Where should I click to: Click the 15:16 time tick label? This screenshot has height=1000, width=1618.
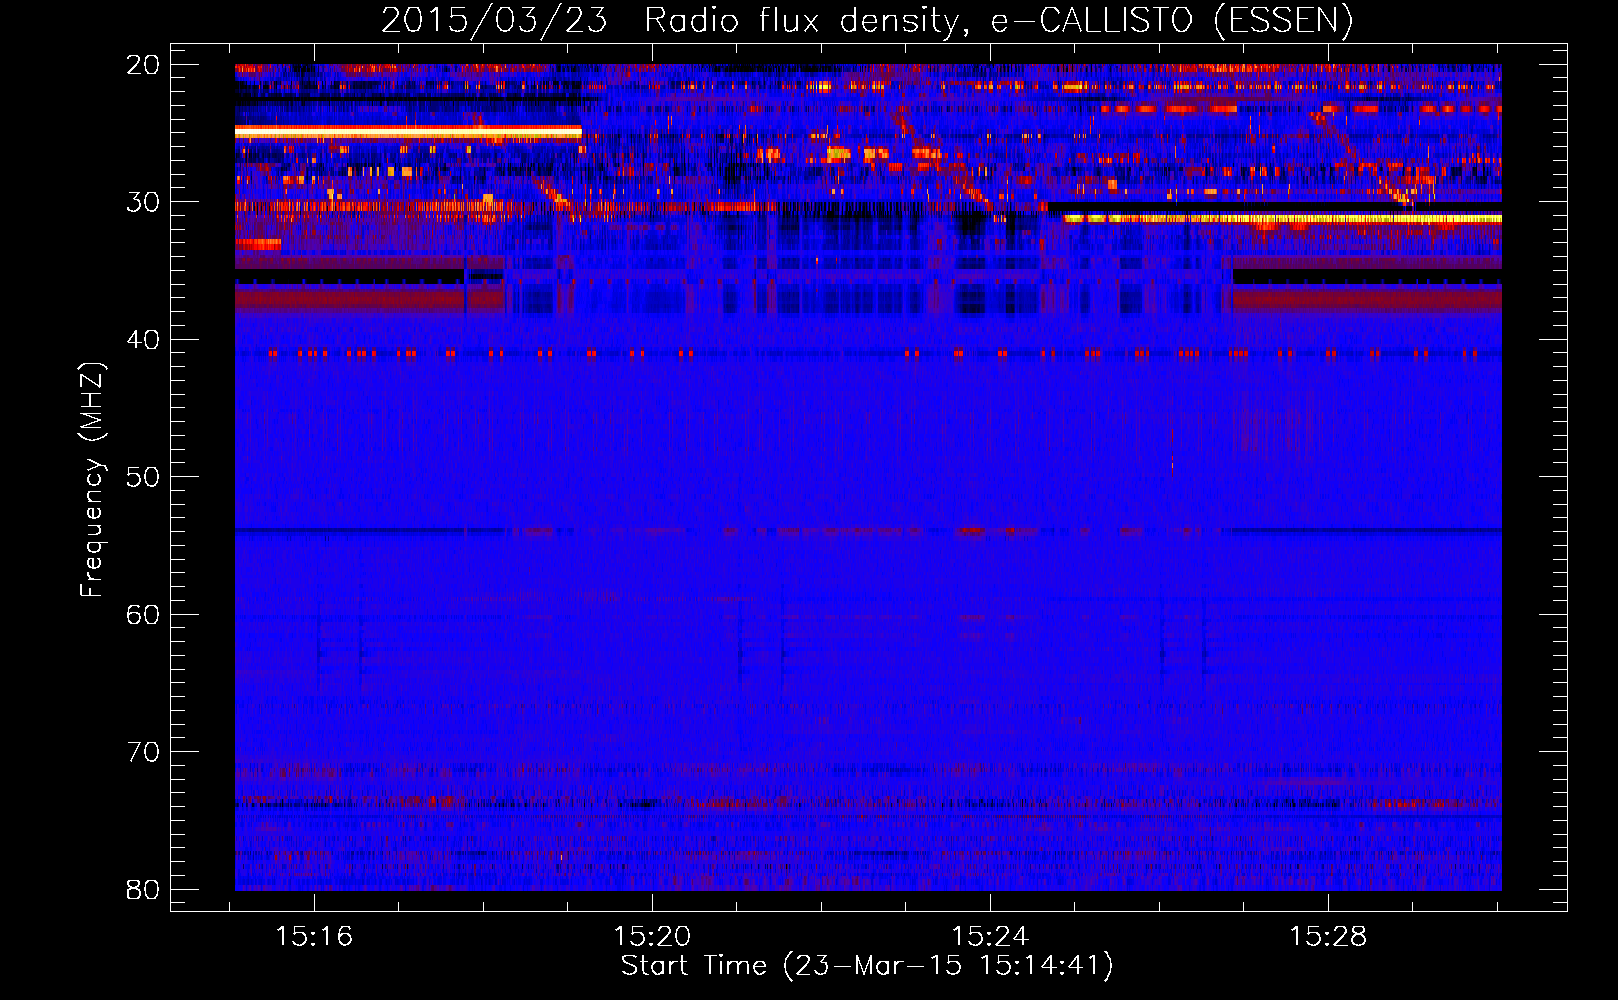[314, 937]
